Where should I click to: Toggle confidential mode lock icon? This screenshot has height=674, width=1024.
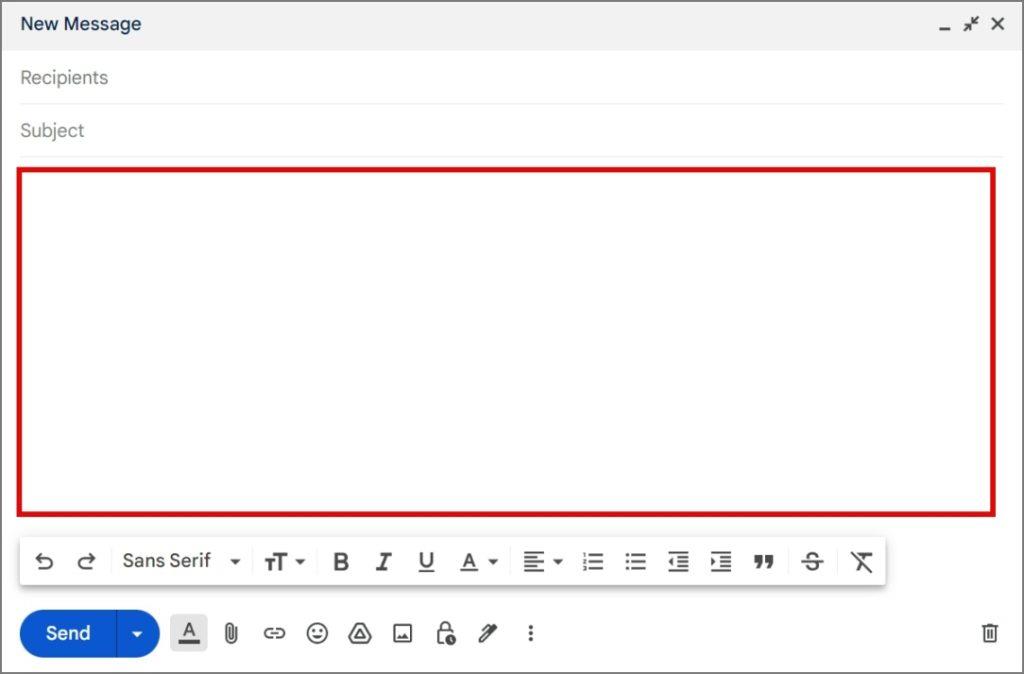445,633
